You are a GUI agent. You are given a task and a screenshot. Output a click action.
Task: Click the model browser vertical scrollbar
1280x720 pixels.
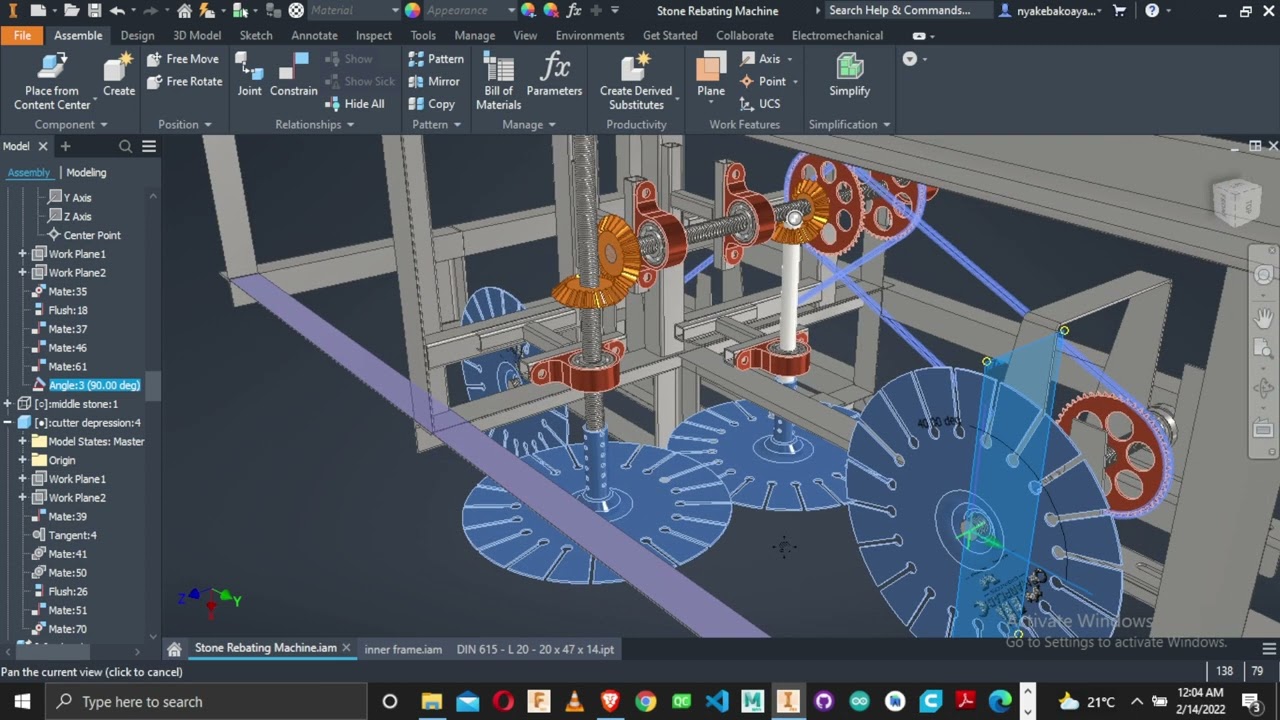point(153,386)
